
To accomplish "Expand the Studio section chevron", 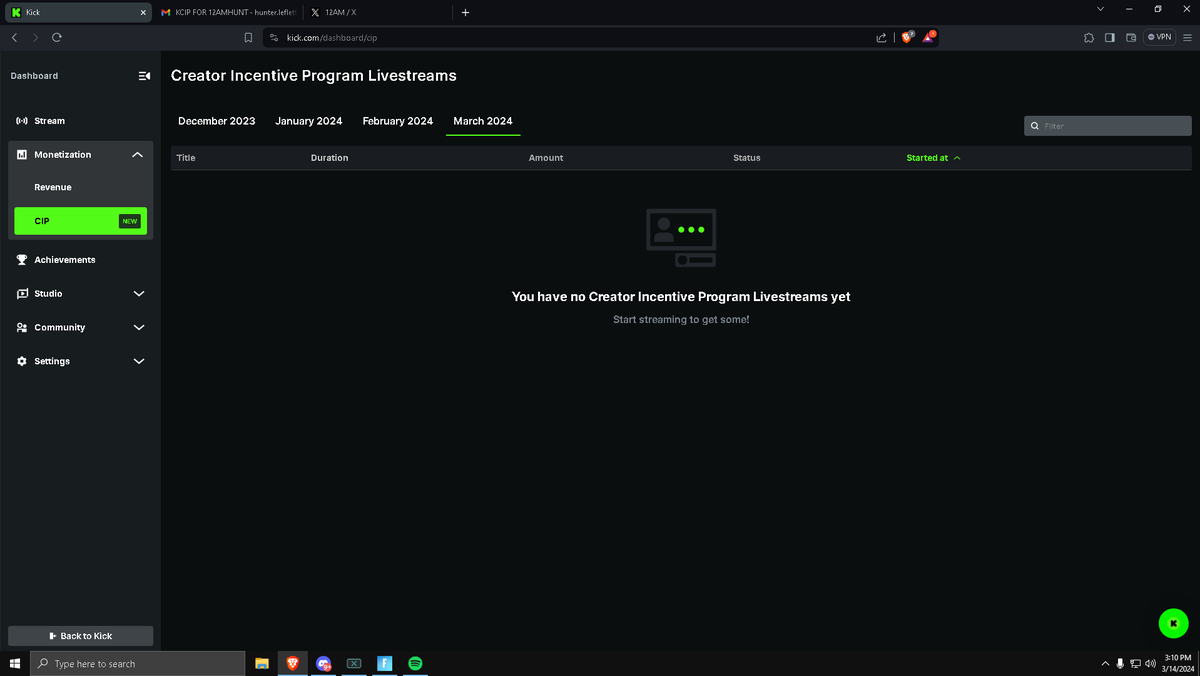I will (x=139, y=294).
